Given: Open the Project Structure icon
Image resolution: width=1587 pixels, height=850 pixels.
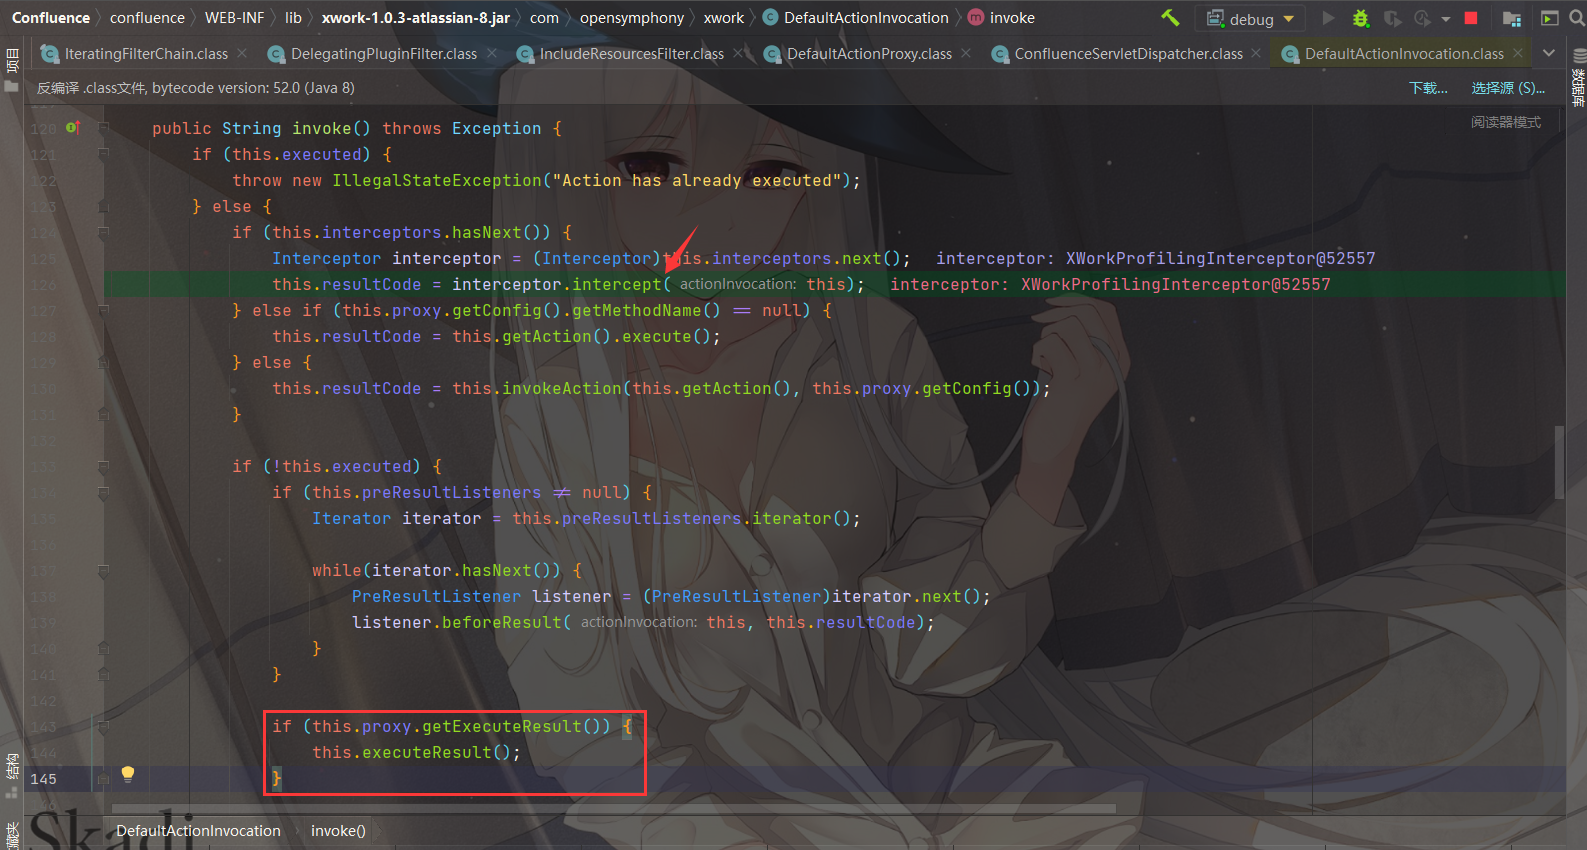Looking at the screenshot, I should [x=1512, y=18].
